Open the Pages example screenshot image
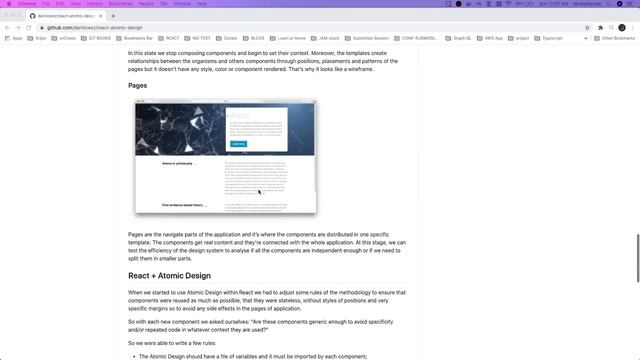This screenshot has height=360, width=640. coord(226,156)
